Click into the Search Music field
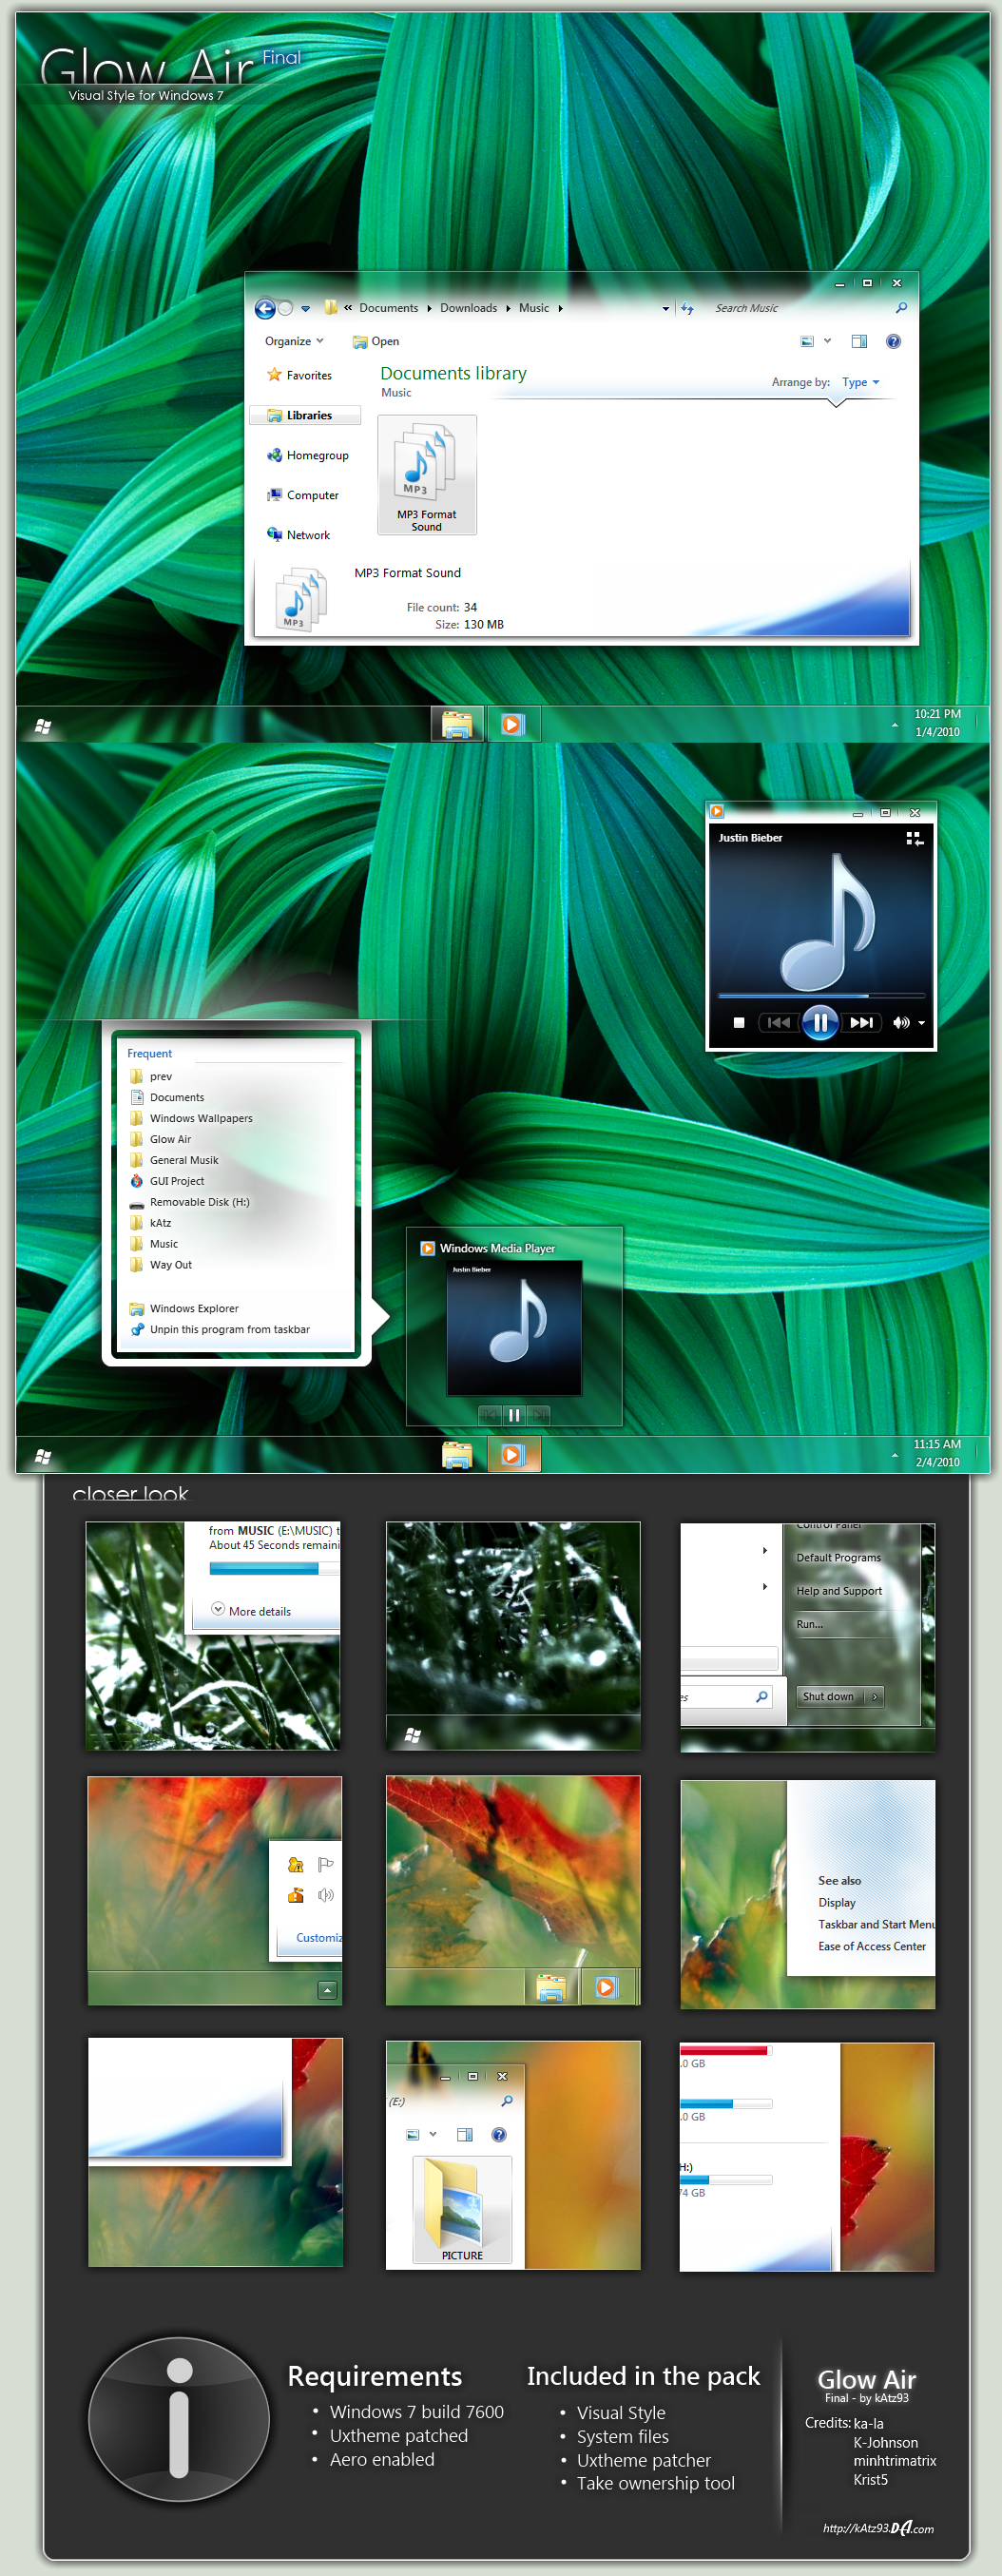Image resolution: width=1002 pixels, height=2576 pixels. tap(800, 308)
